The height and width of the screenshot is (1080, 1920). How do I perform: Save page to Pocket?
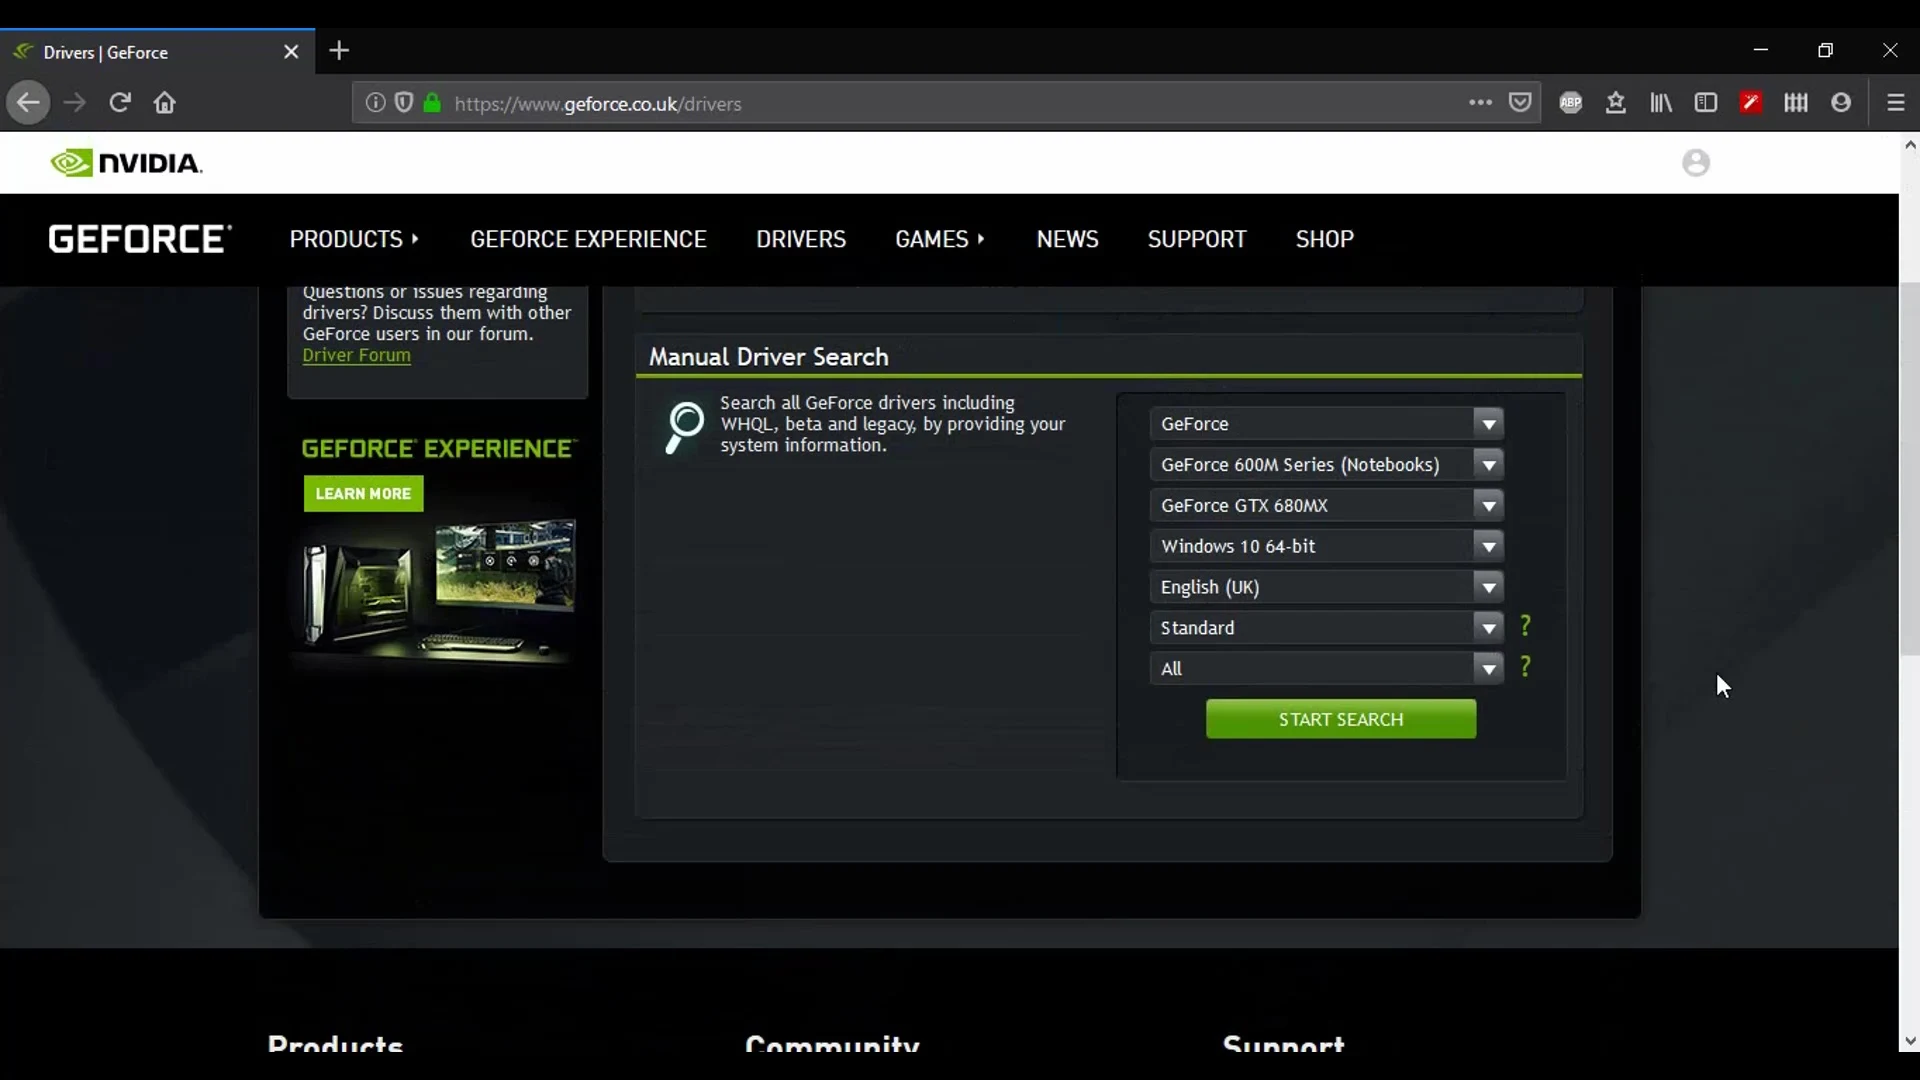1521,103
